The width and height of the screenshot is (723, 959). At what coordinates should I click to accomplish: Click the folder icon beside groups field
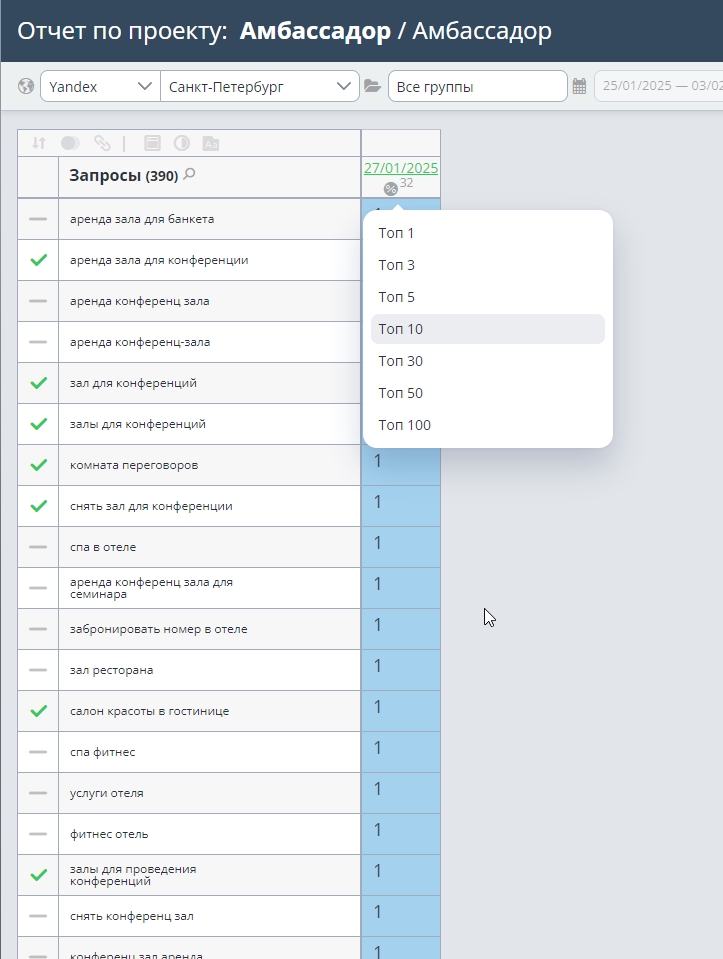coord(373,86)
